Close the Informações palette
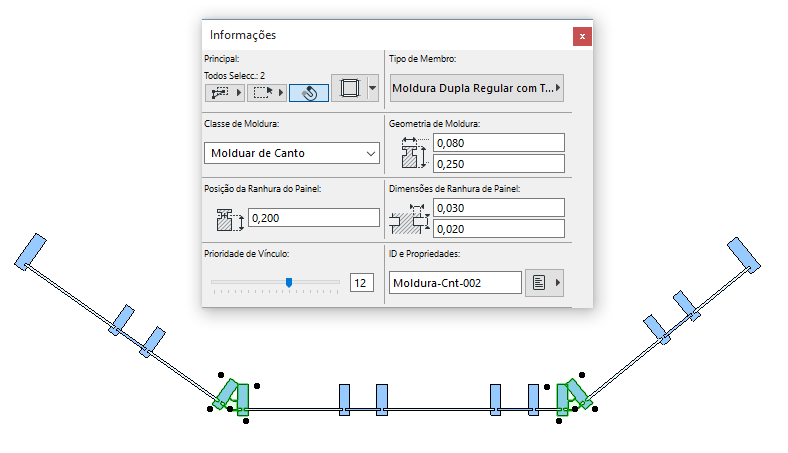The image size is (788, 453). coord(582,36)
